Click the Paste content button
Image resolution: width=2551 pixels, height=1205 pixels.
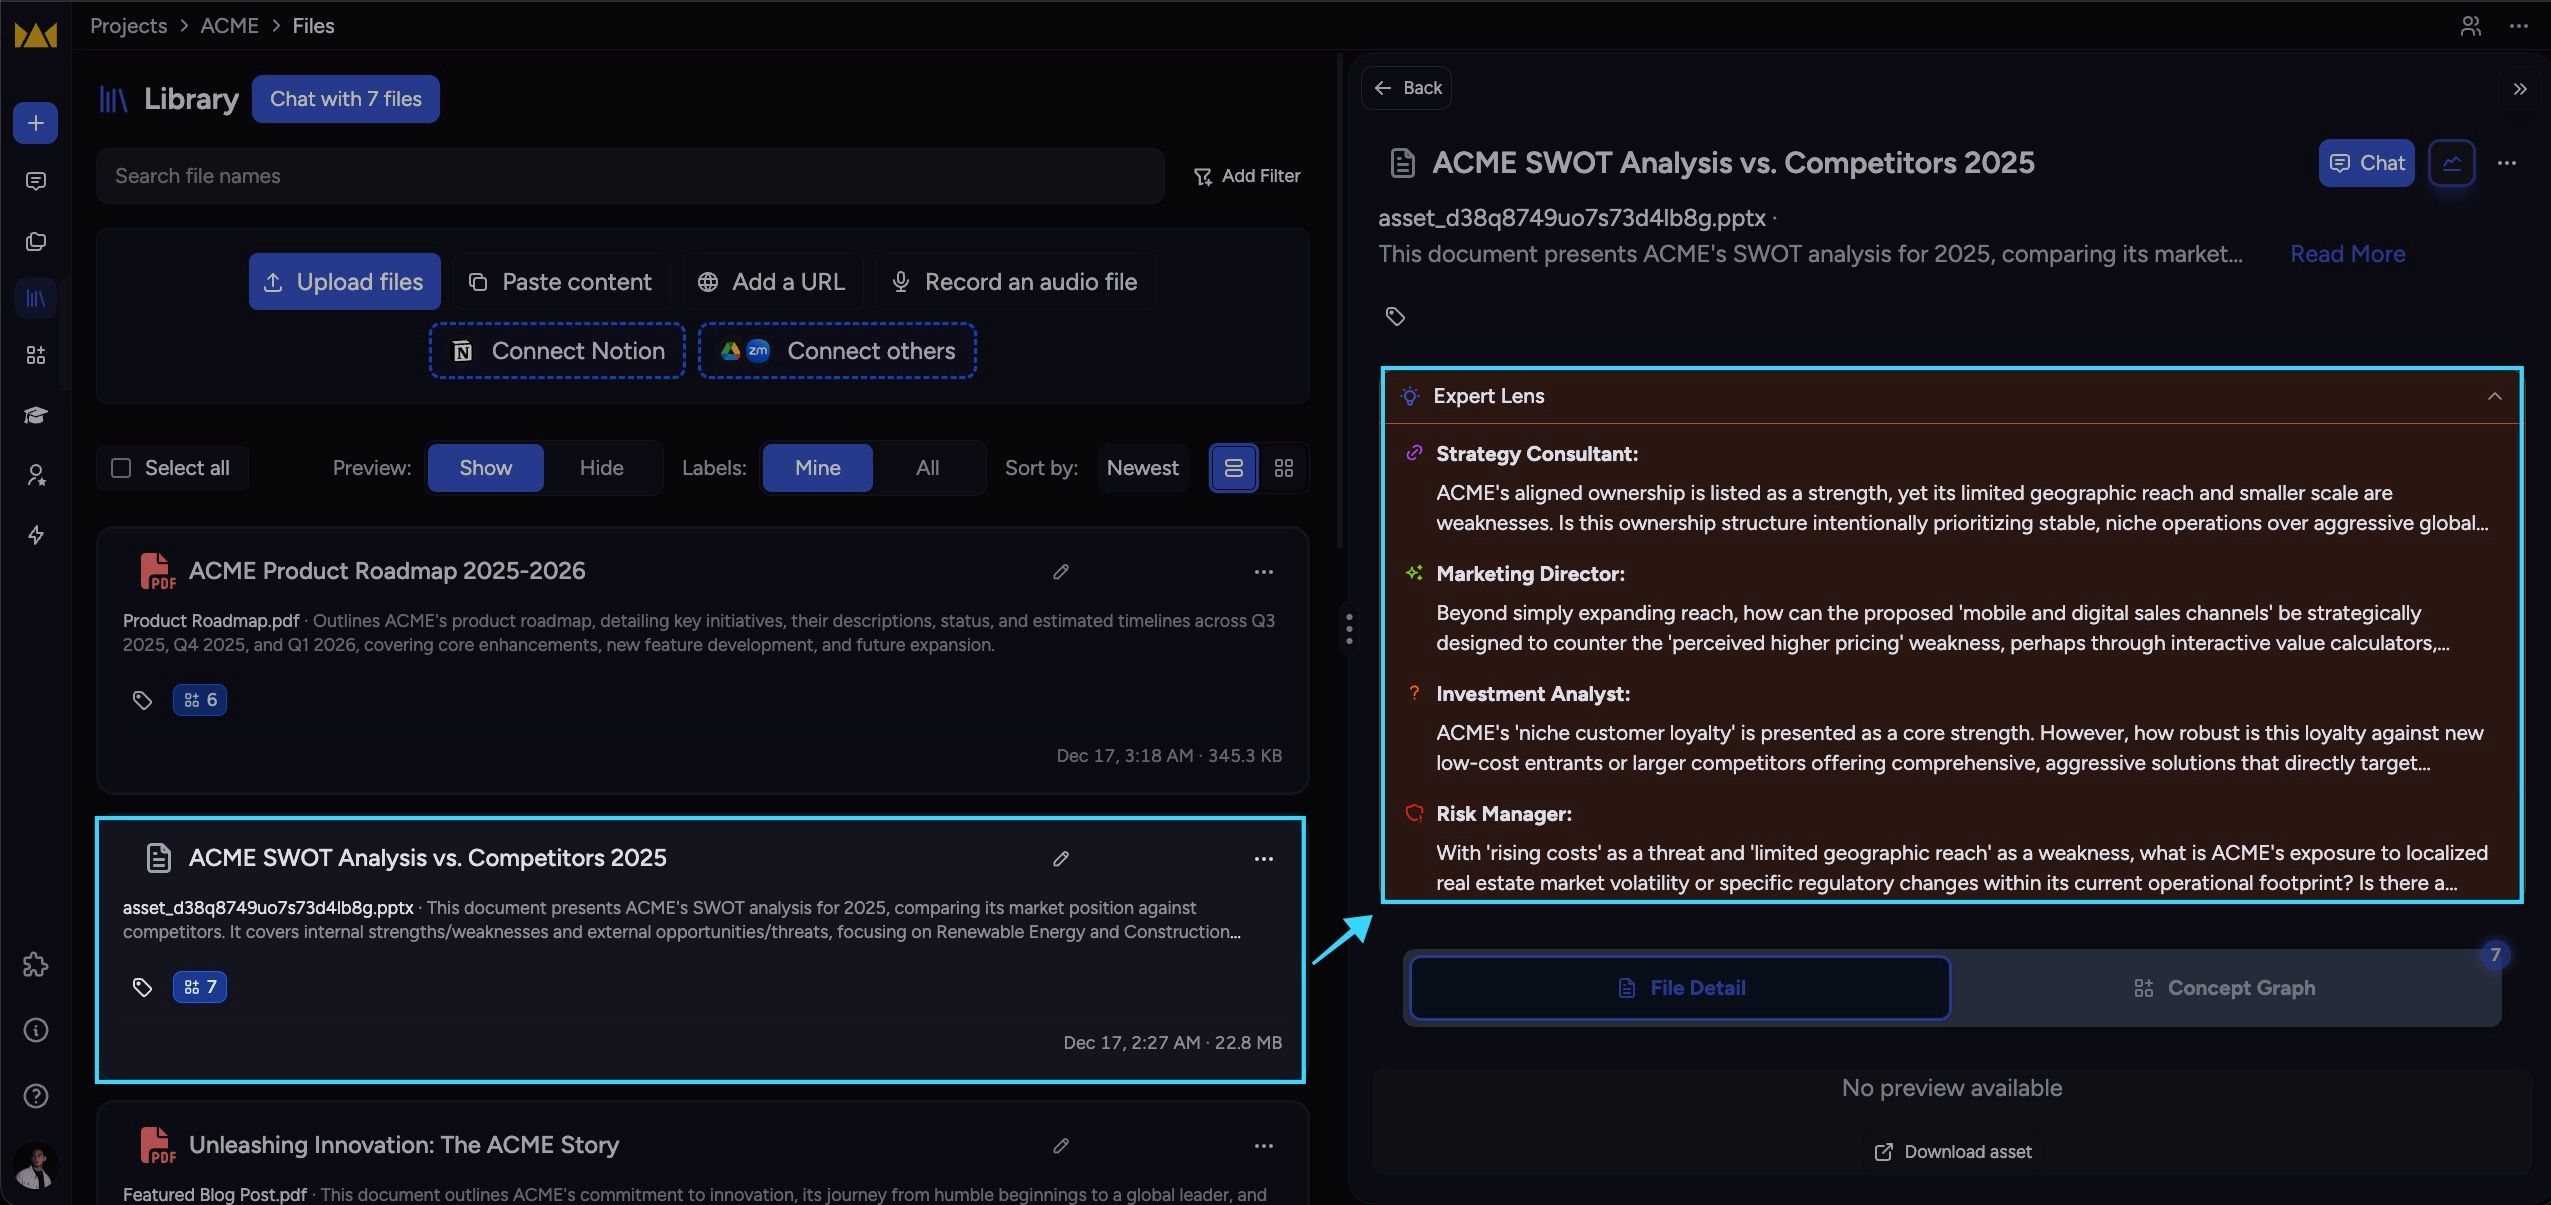(x=561, y=282)
